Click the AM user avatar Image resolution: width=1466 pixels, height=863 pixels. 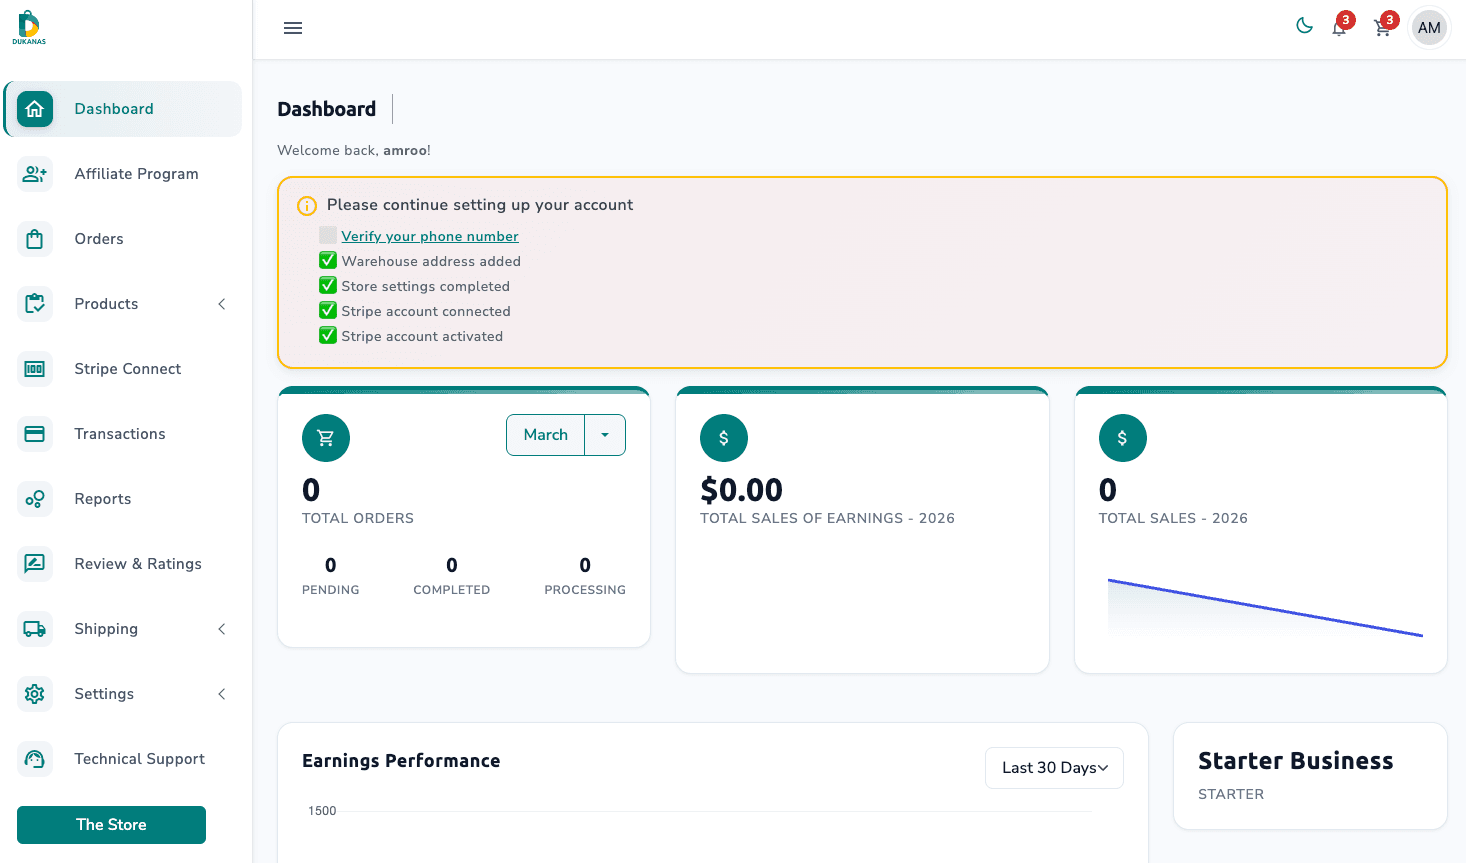pos(1429,28)
